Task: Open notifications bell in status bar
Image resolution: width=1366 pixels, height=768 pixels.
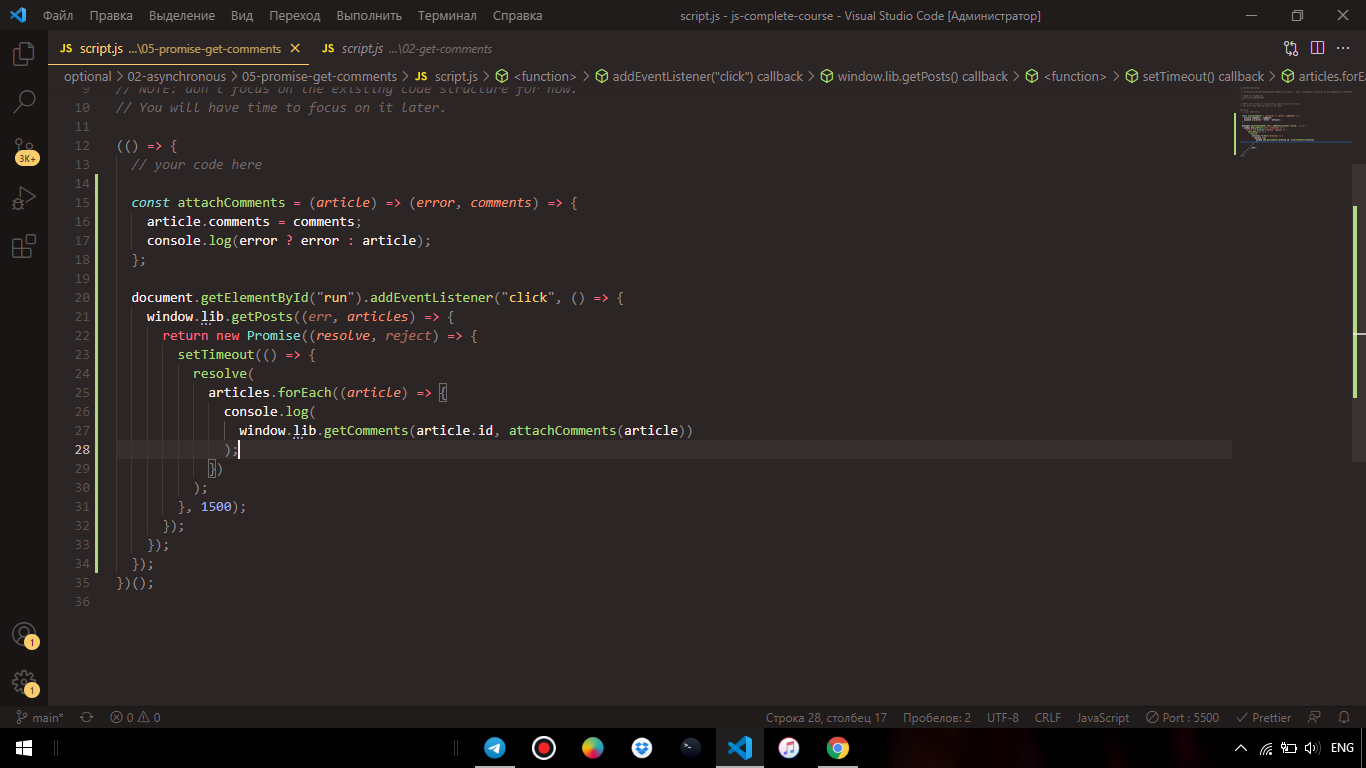Action: [1344, 718]
